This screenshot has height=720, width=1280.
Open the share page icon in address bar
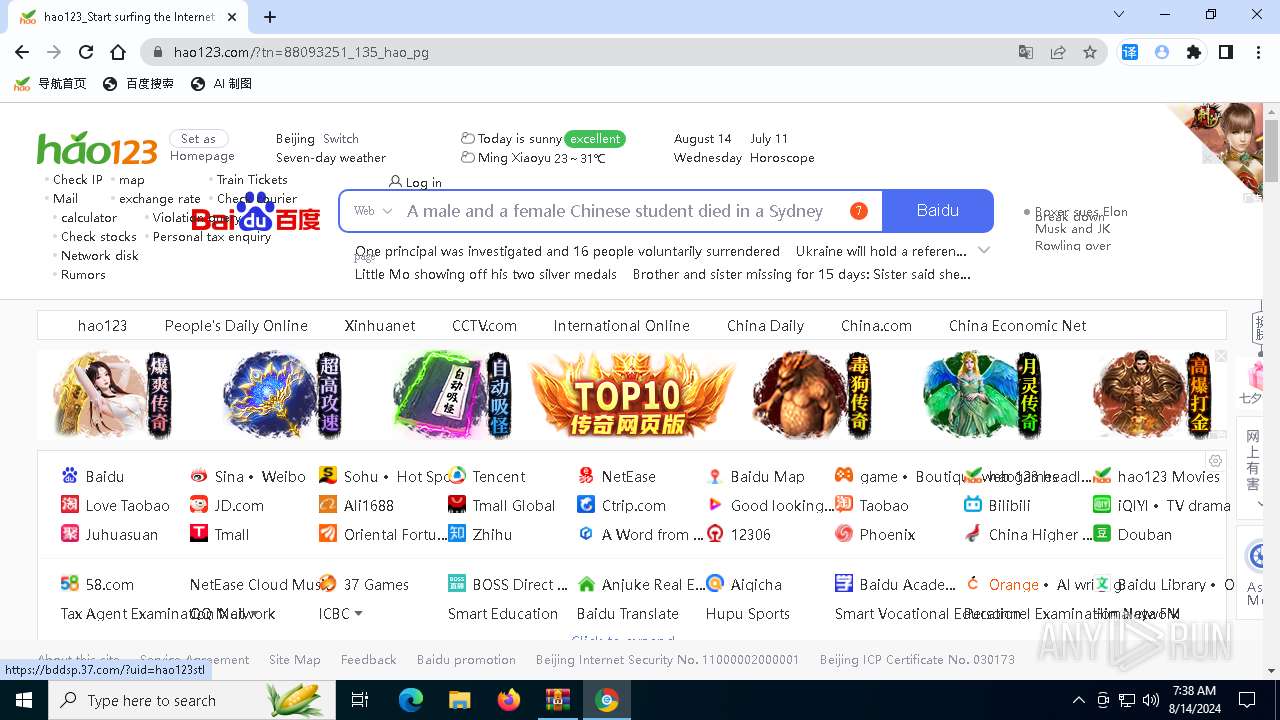[x=1058, y=52]
